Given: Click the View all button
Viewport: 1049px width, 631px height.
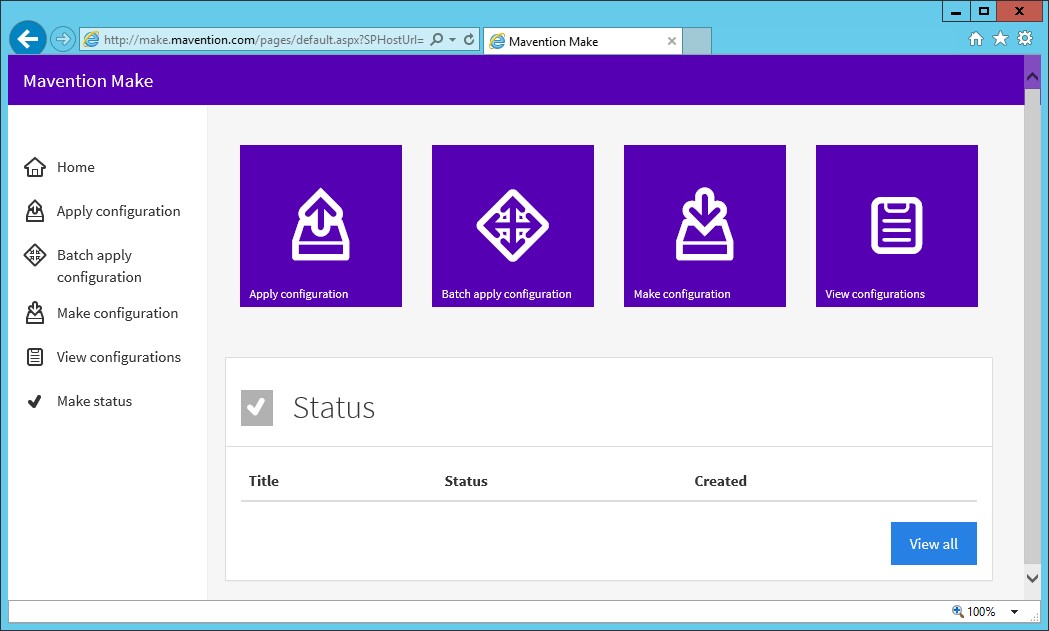Looking at the screenshot, I should click(x=933, y=544).
